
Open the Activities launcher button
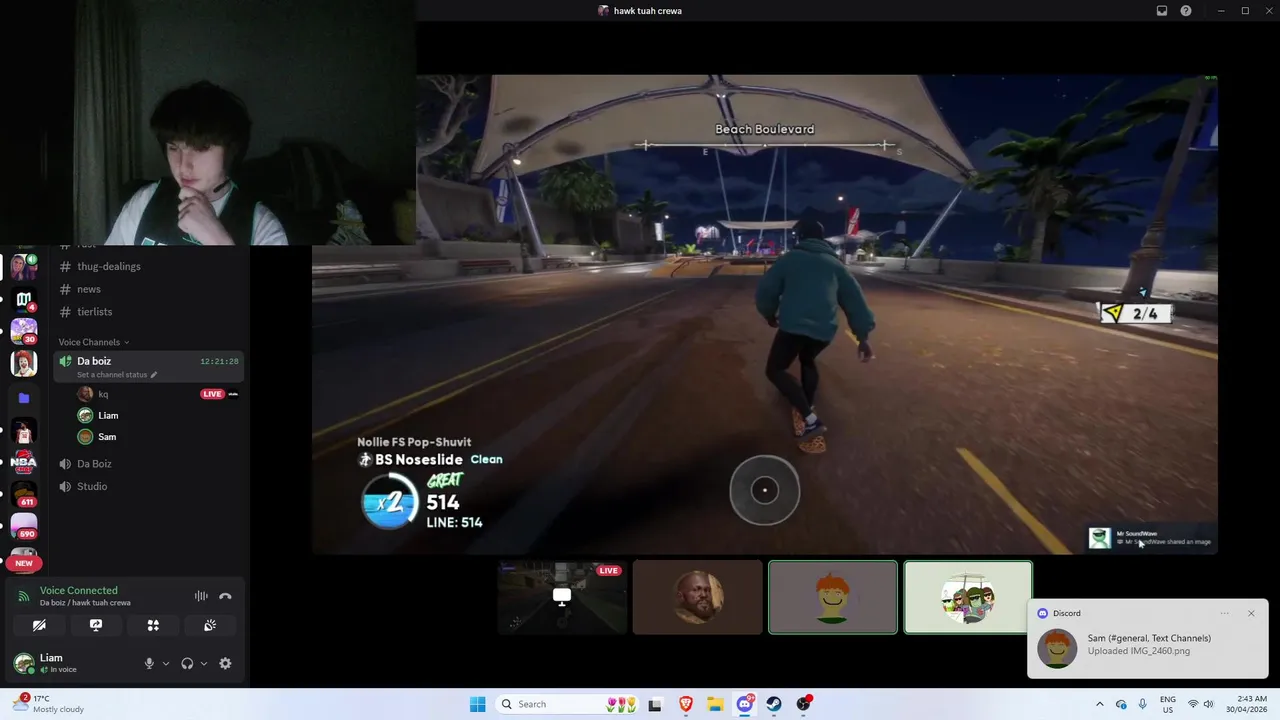coord(153,625)
